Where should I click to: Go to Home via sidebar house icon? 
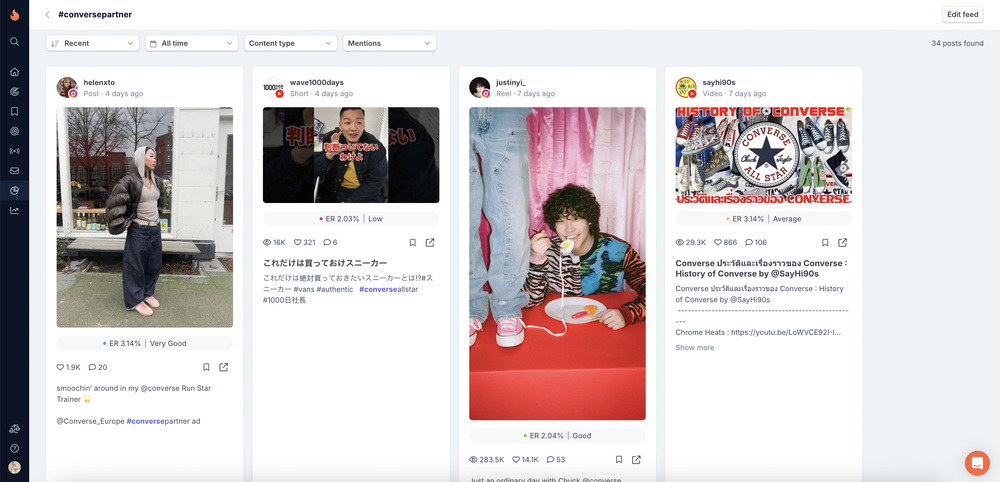[15, 72]
